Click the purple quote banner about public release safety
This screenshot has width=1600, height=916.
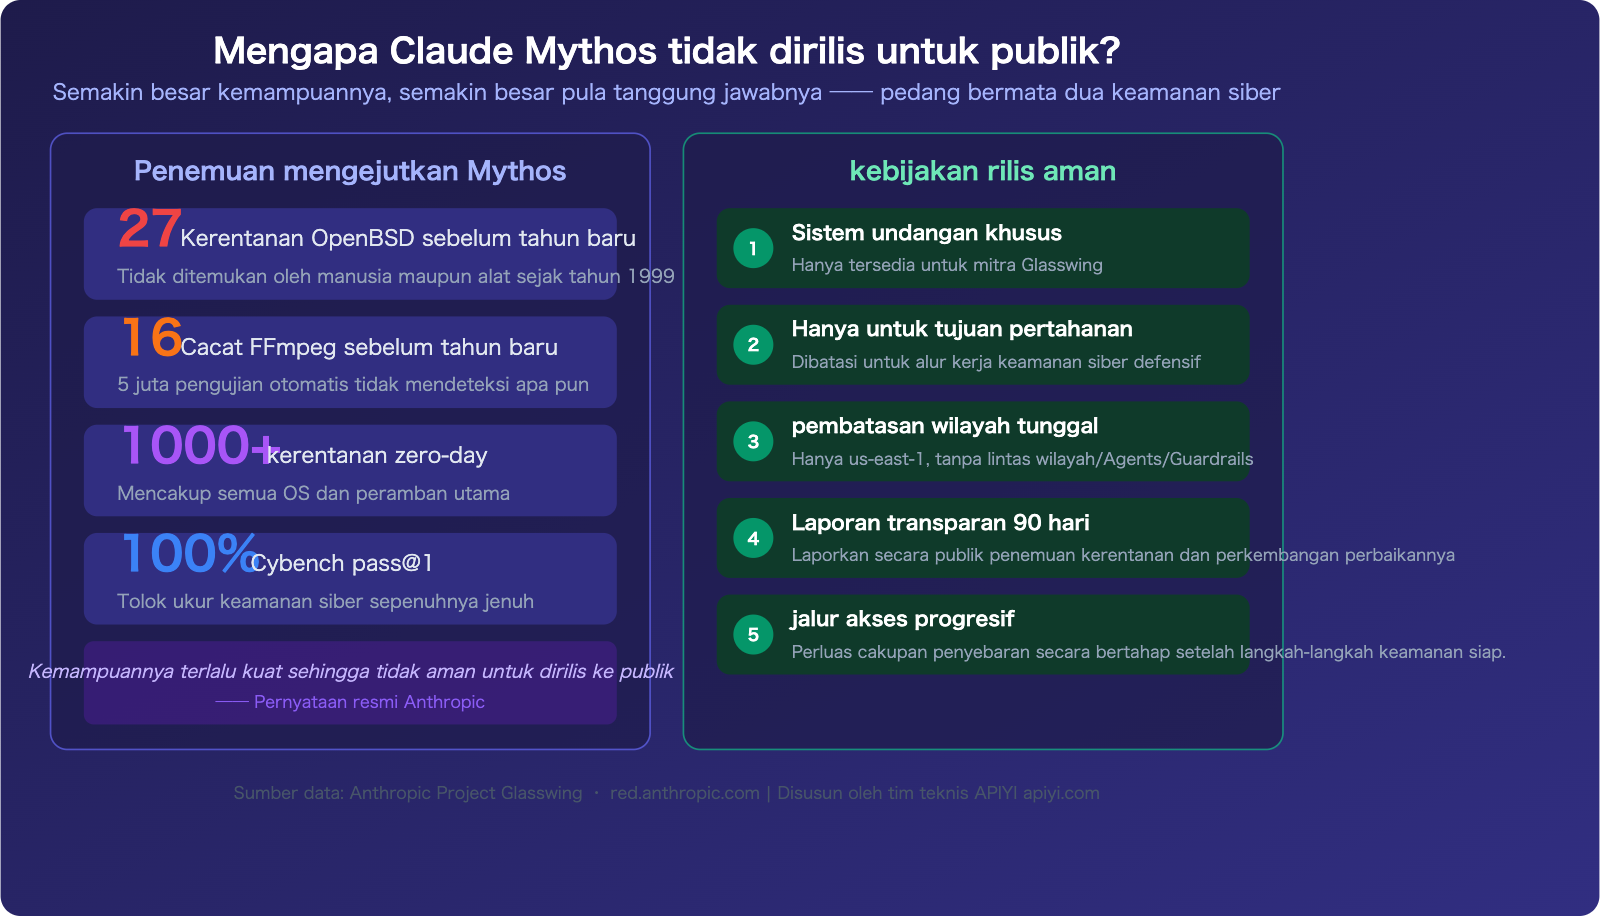coord(350,685)
